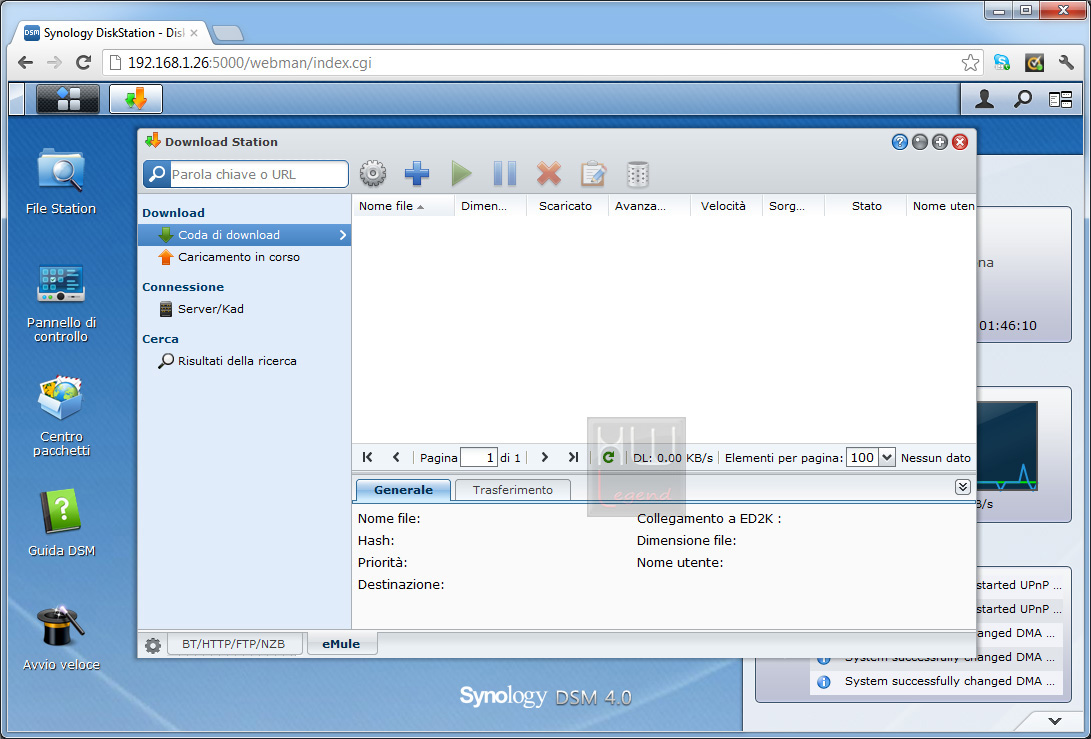Open File Station desktop icon
This screenshot has height=739, width=1091.
(61, 181)
